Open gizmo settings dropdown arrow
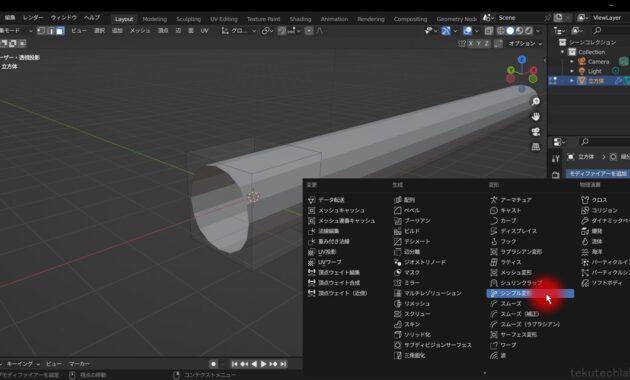 tap(455, 31)
